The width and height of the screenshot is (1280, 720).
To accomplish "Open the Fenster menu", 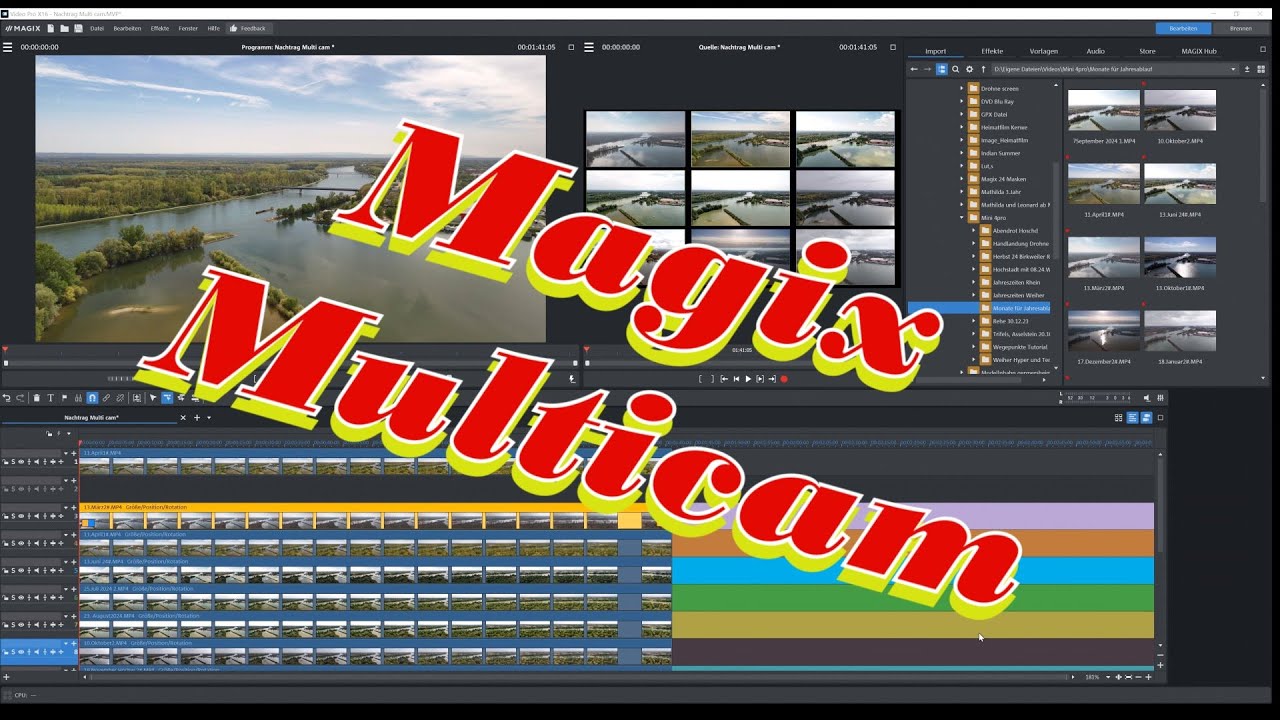I will (x=188, y=28).
